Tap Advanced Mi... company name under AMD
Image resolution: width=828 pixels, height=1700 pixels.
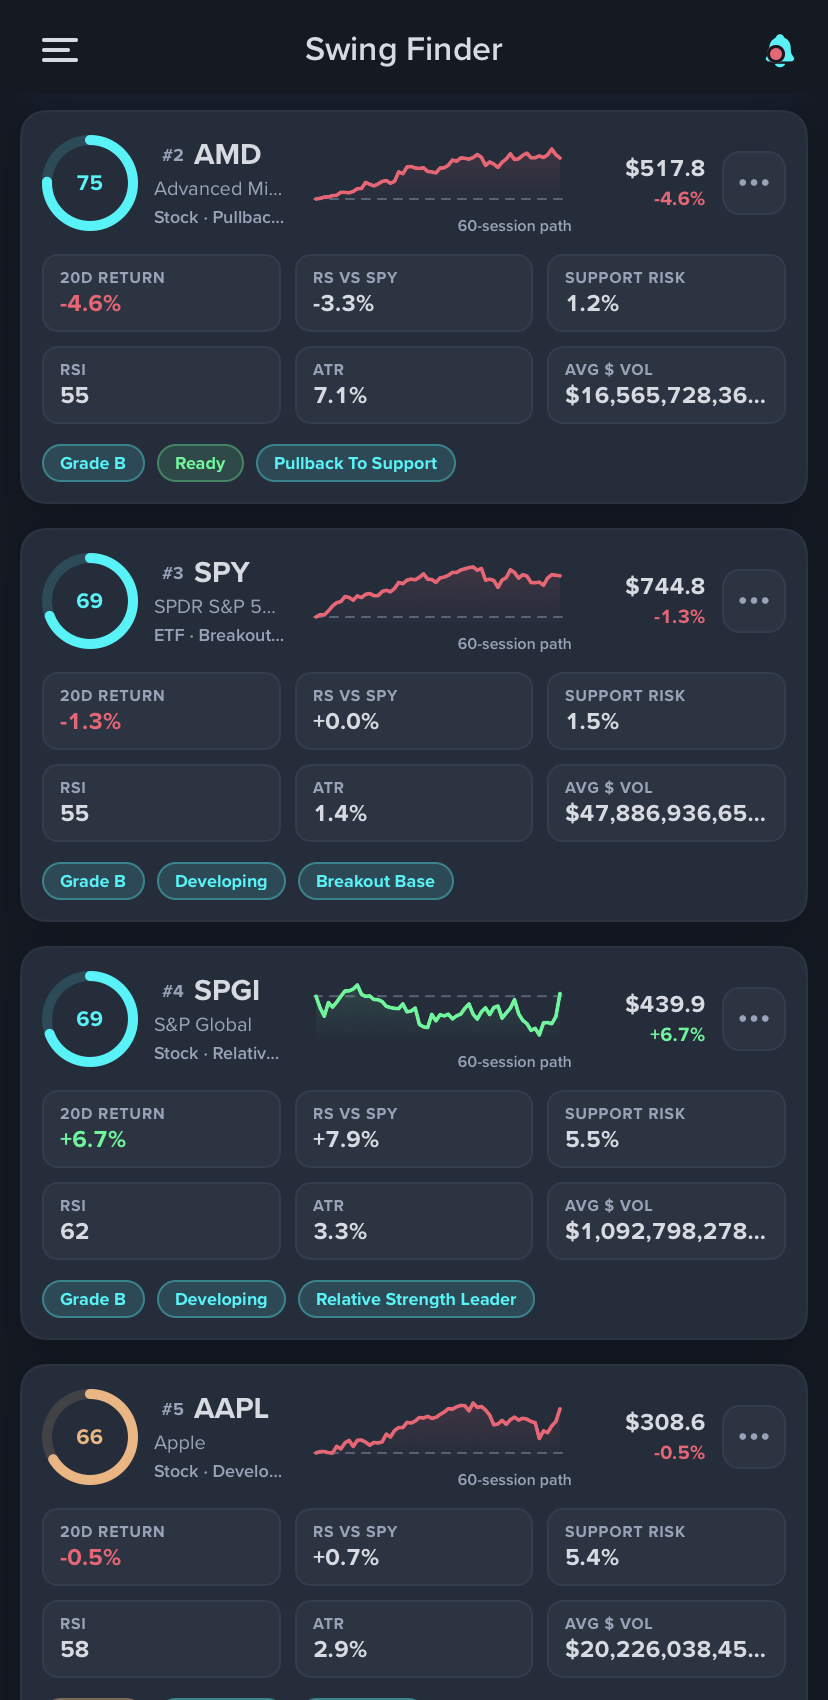tap(218, 188)
